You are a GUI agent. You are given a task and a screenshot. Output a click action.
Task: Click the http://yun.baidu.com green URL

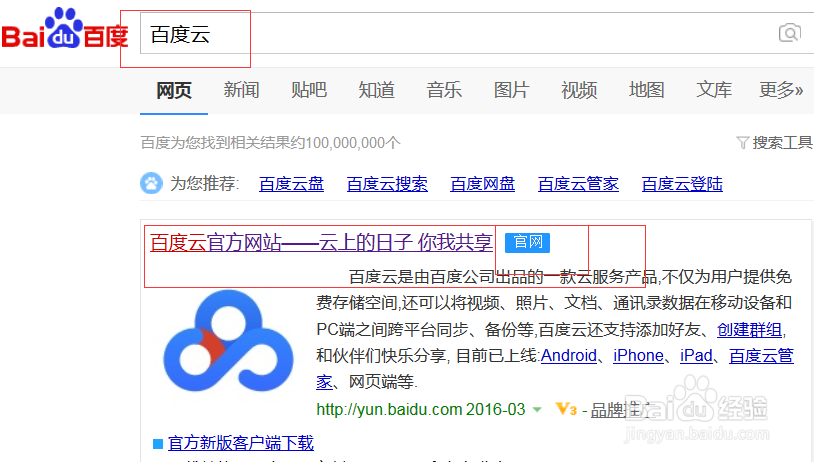pyautogui.click(x=388, y=410)
